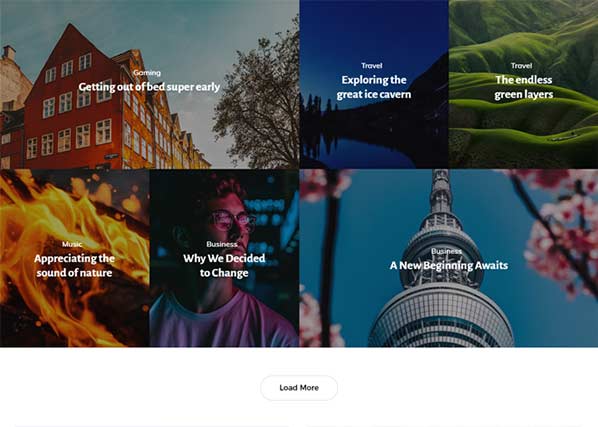Open 'Appreciating the sound of nature' post
598x427 pixels.
click(x=74, y=266)
